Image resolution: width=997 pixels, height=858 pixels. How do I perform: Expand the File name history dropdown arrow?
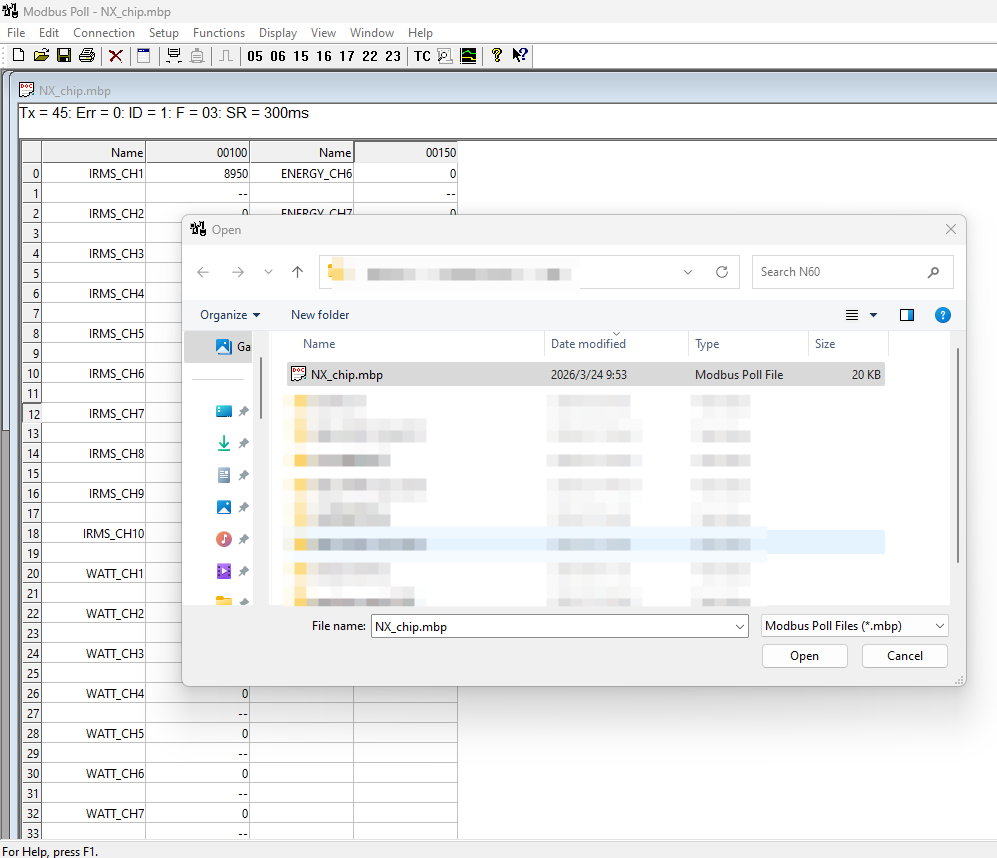pyautogui.click(x=739, y=626)
